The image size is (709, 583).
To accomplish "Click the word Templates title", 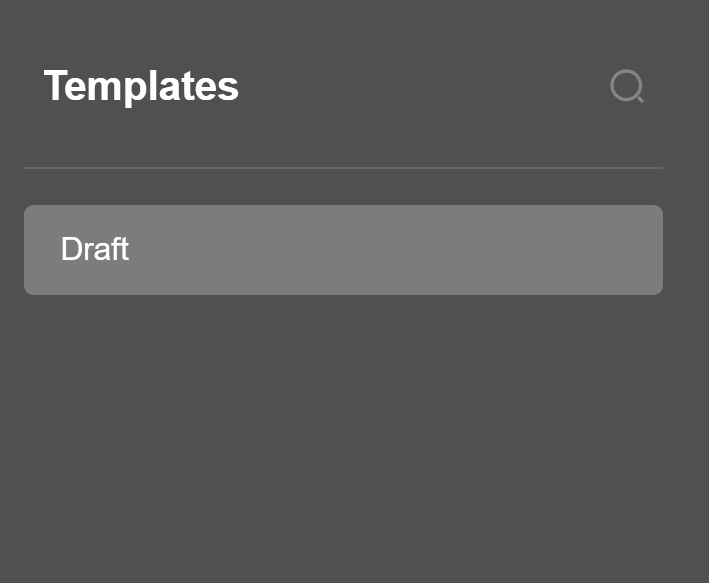I will [141, 86].
